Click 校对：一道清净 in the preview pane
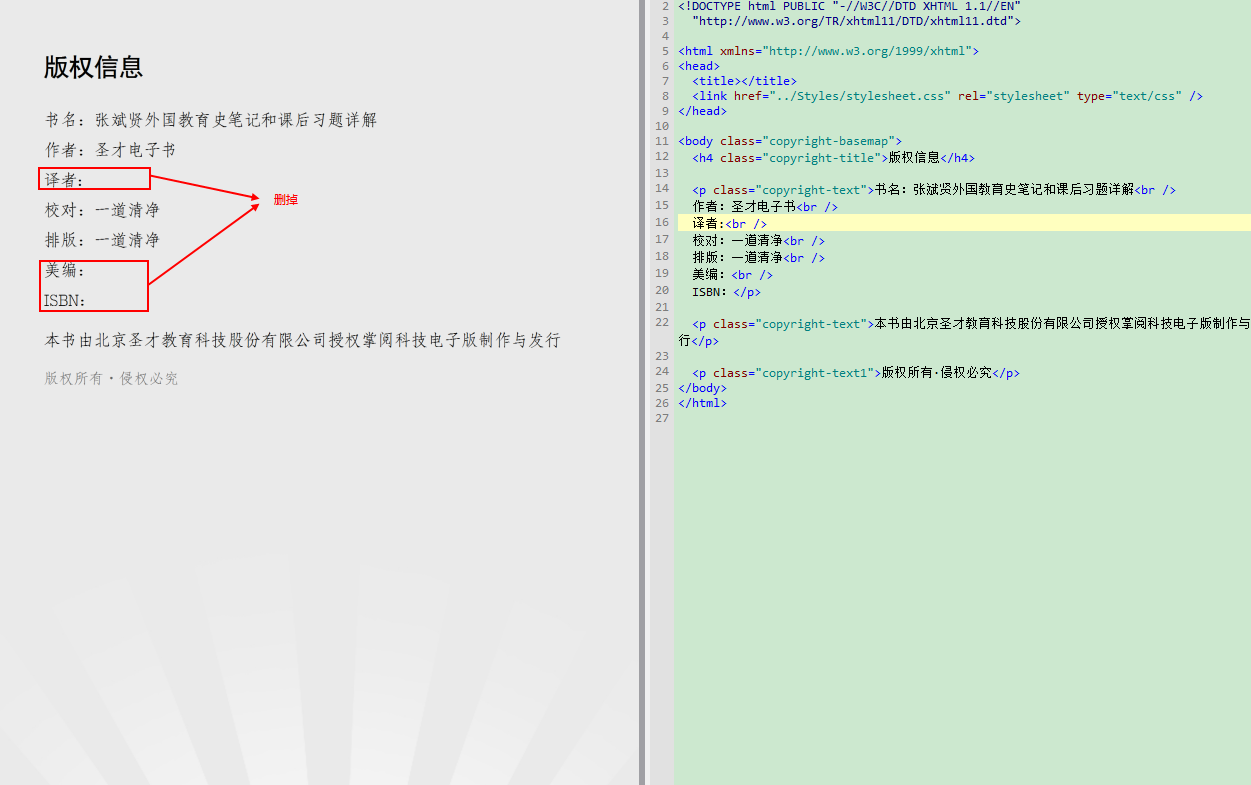The height and width of the screenshot is (785, 1251). (102, 210)
